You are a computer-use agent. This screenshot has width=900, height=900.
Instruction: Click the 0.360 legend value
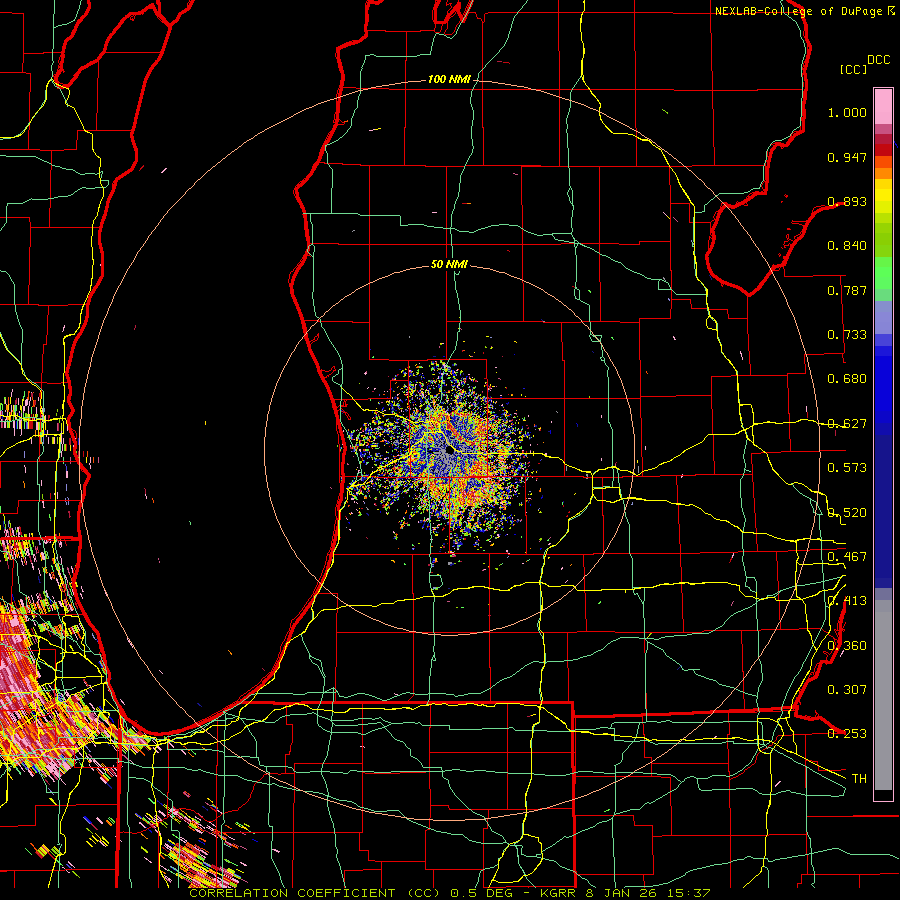[847, 646]
